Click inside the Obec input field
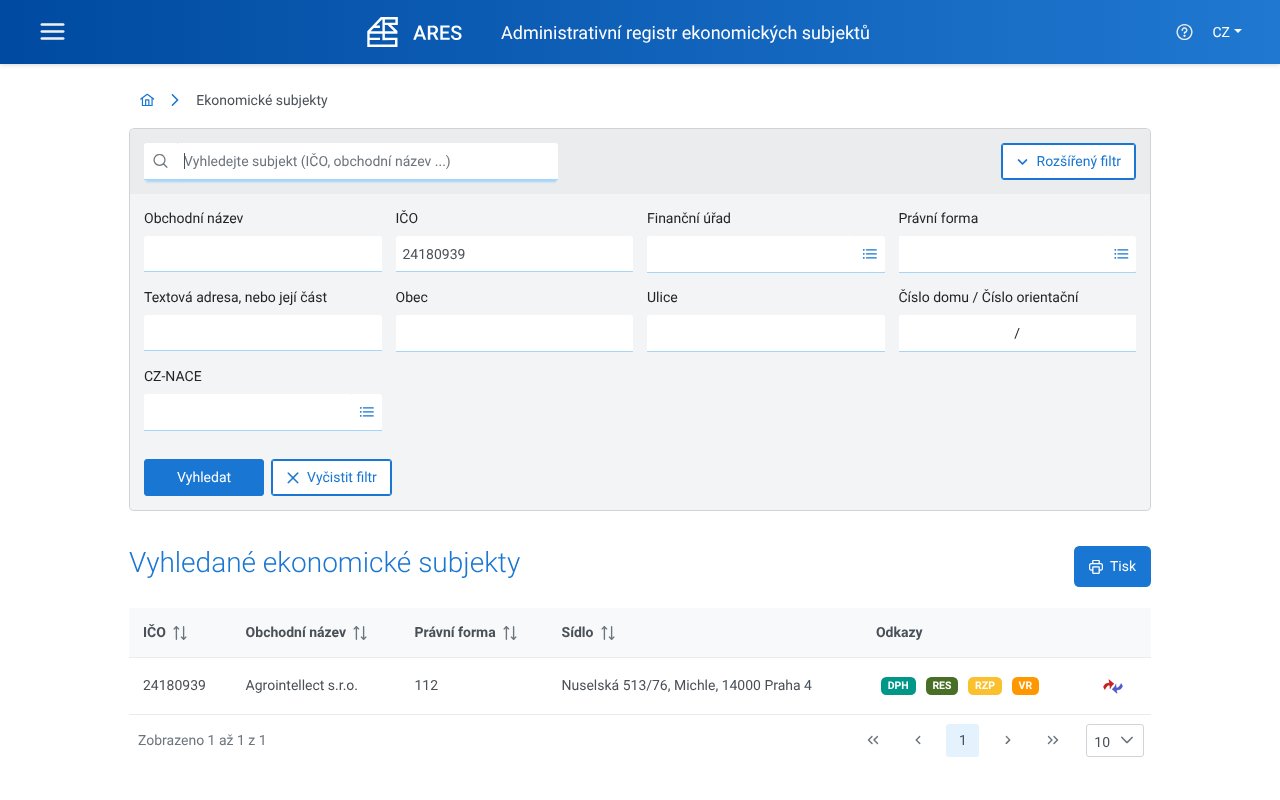This screenshot has height=800, width=1280. tap(514, 333)
